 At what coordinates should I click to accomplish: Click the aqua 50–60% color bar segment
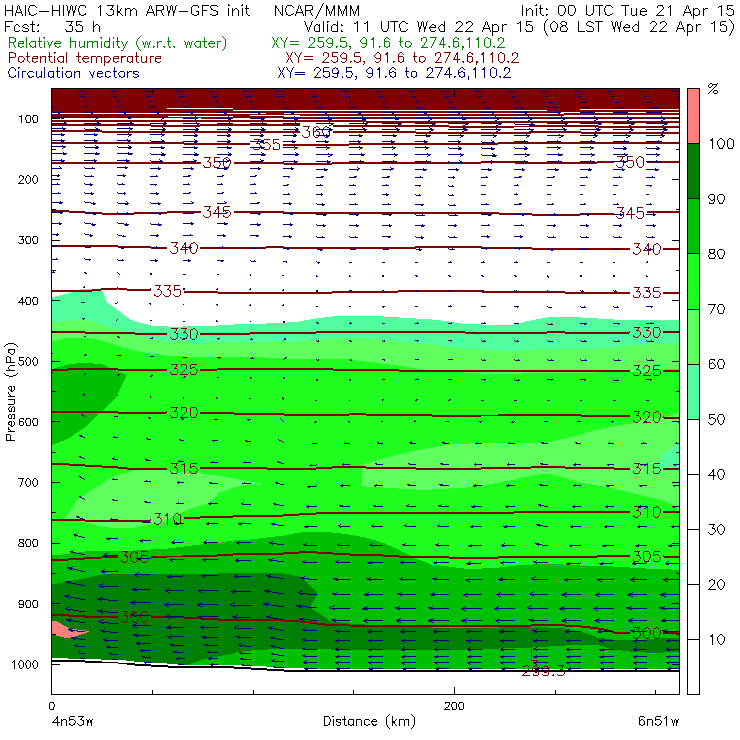693,391
